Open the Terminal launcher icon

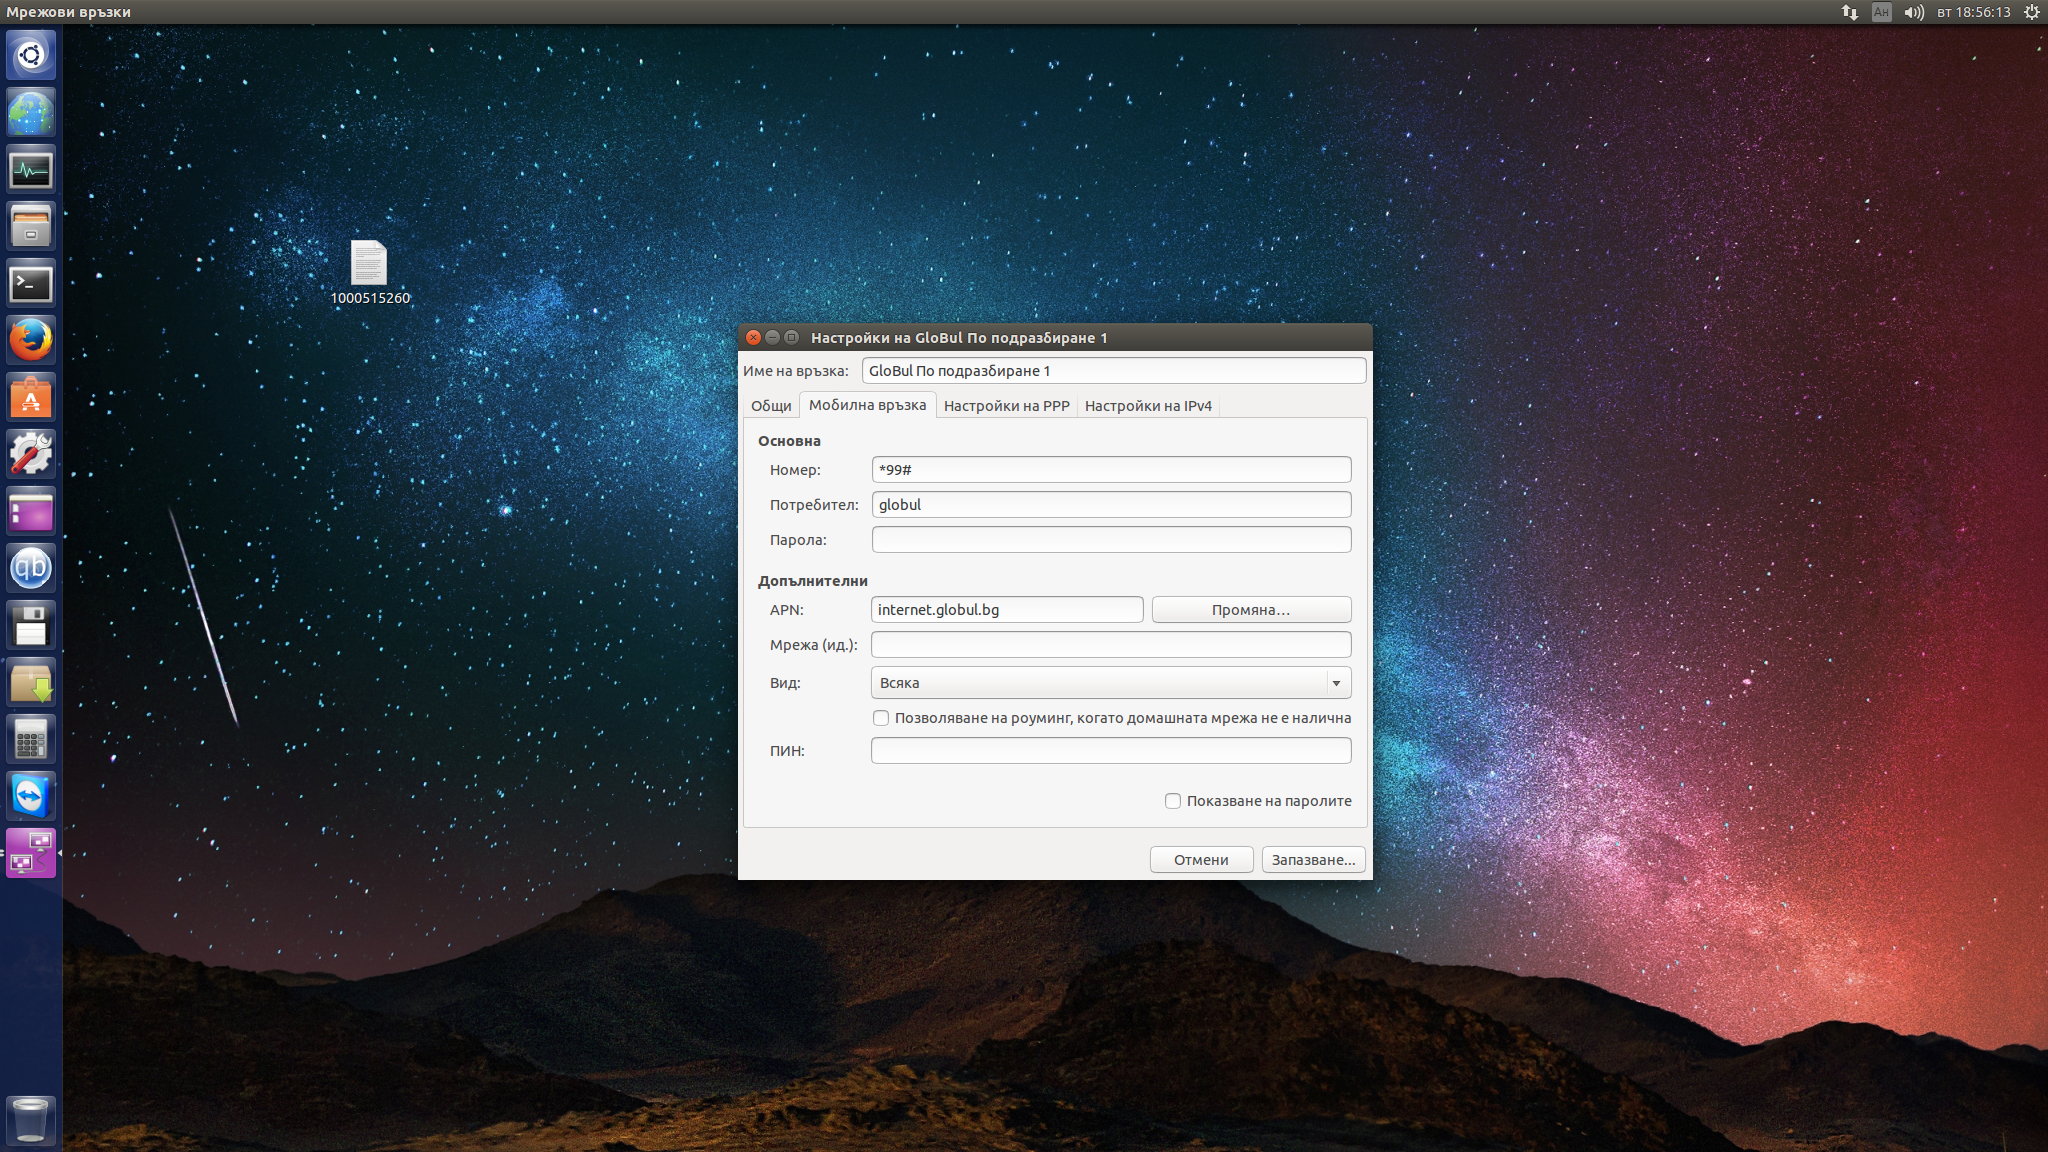[31, 284]
